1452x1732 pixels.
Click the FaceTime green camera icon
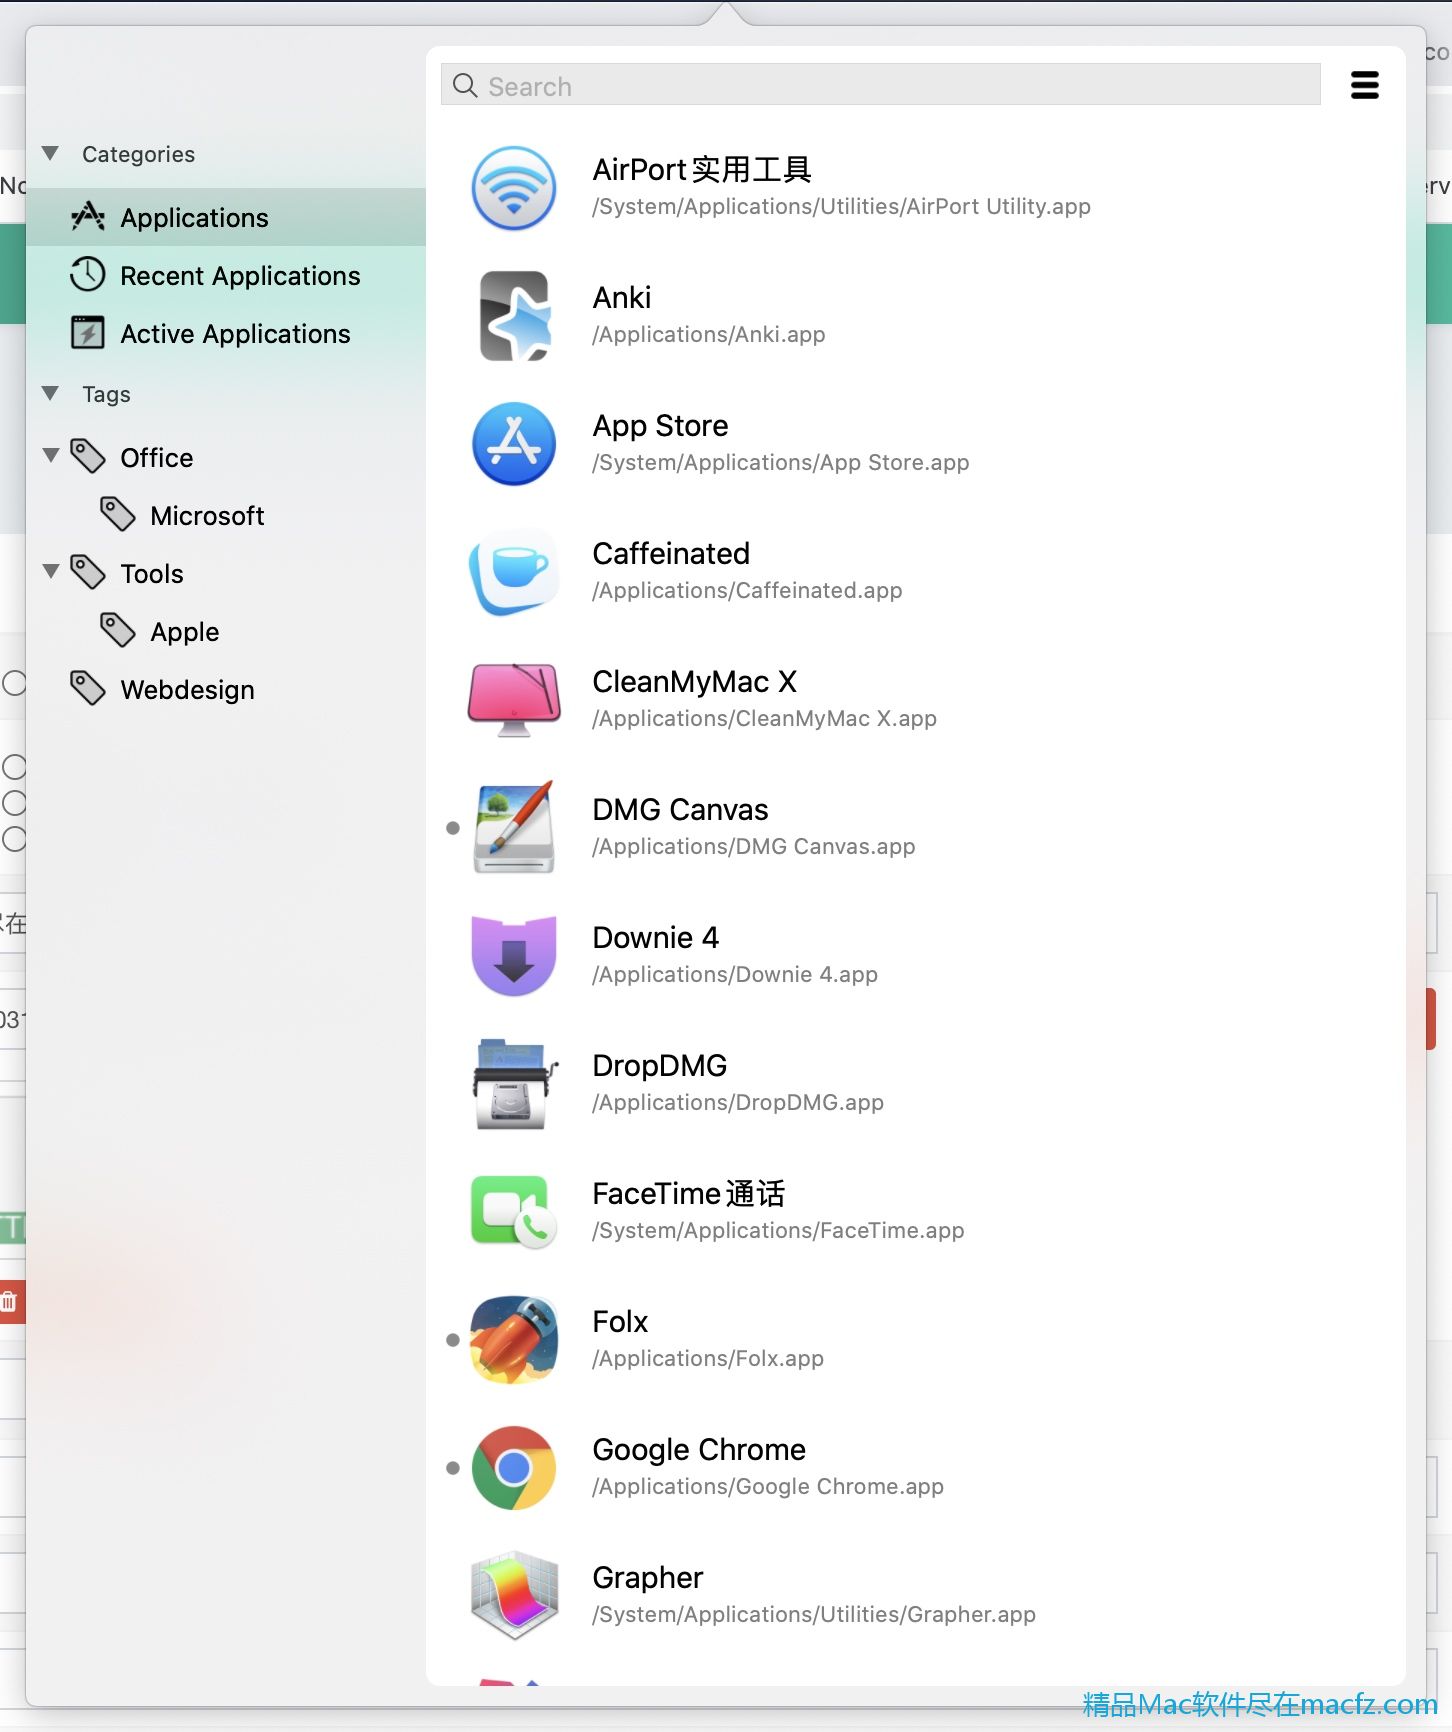point(514,1212)
